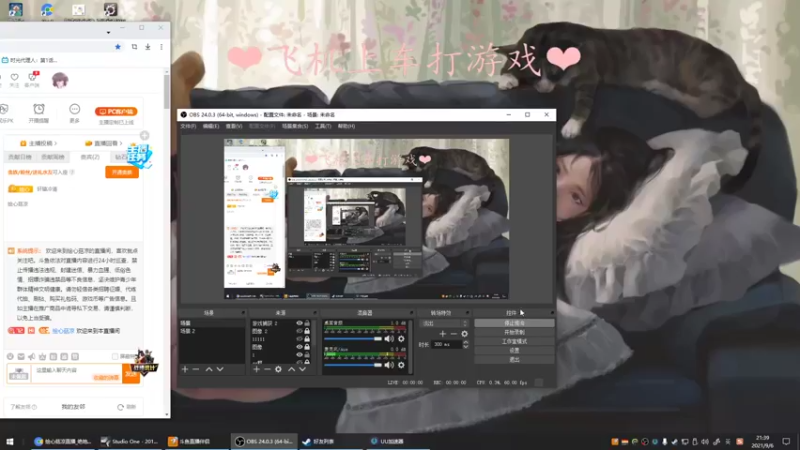This screenshot has width=800, height=450.
Task: Remove the selected scene with the minus icon
Action: coord(196,369)
